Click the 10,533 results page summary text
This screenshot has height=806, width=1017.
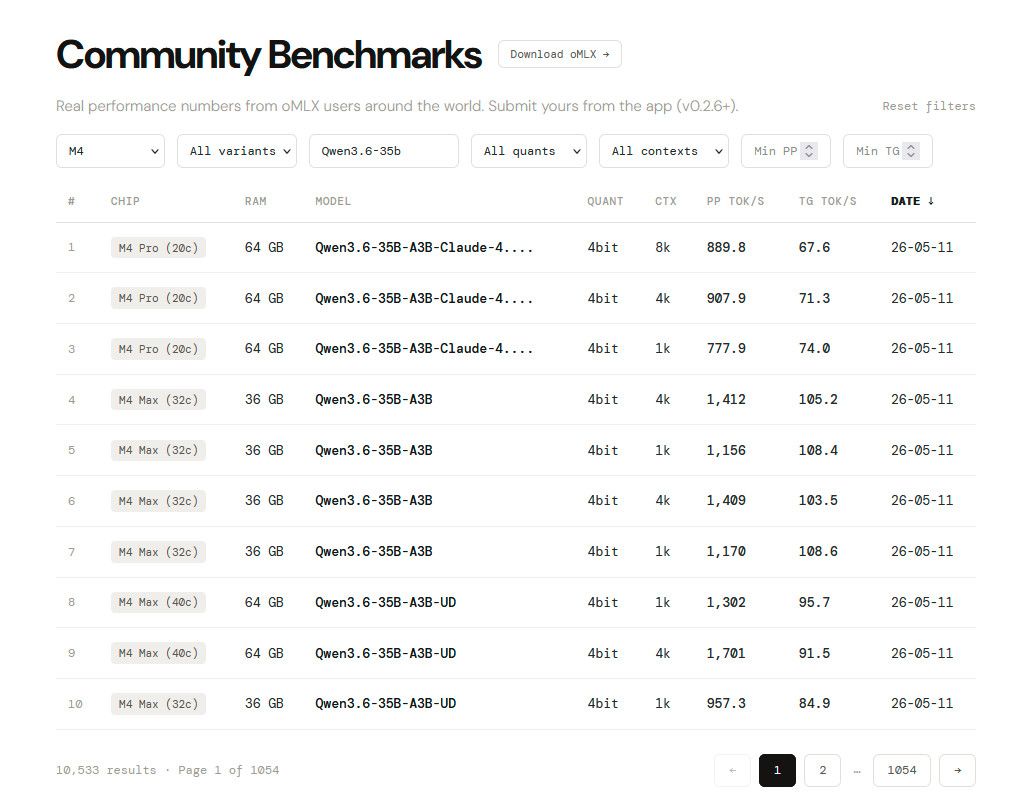(x=167, y=770)
